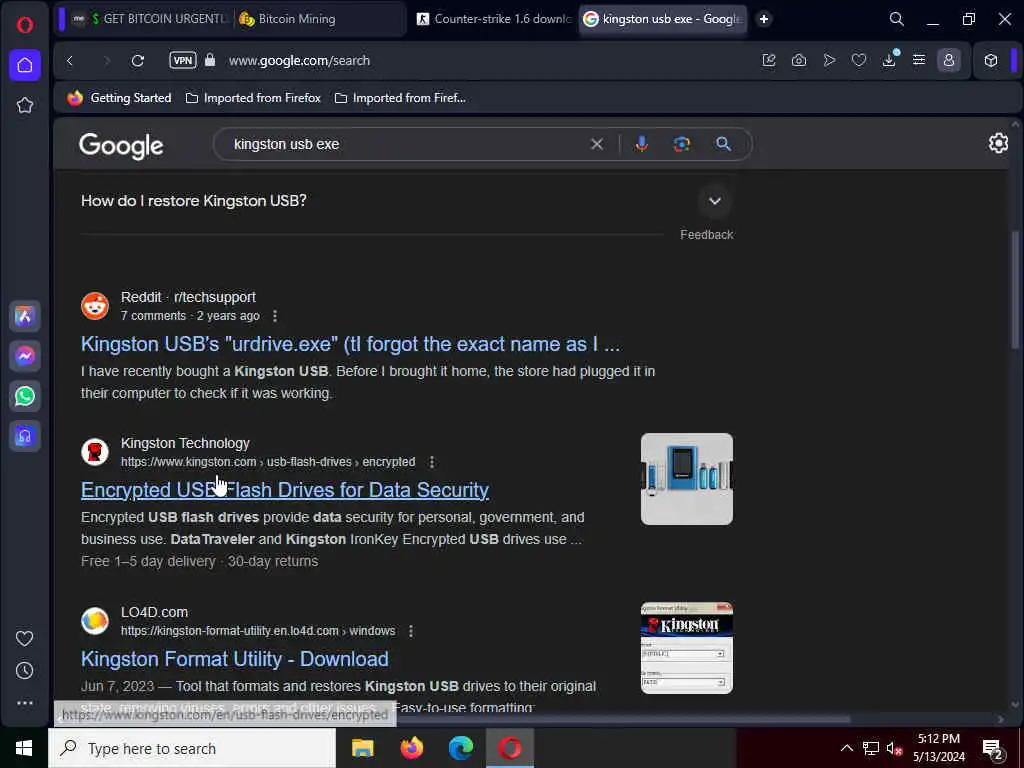Open sidebar three-dots setup menu
1024x768 pixels.
[25, 703]
